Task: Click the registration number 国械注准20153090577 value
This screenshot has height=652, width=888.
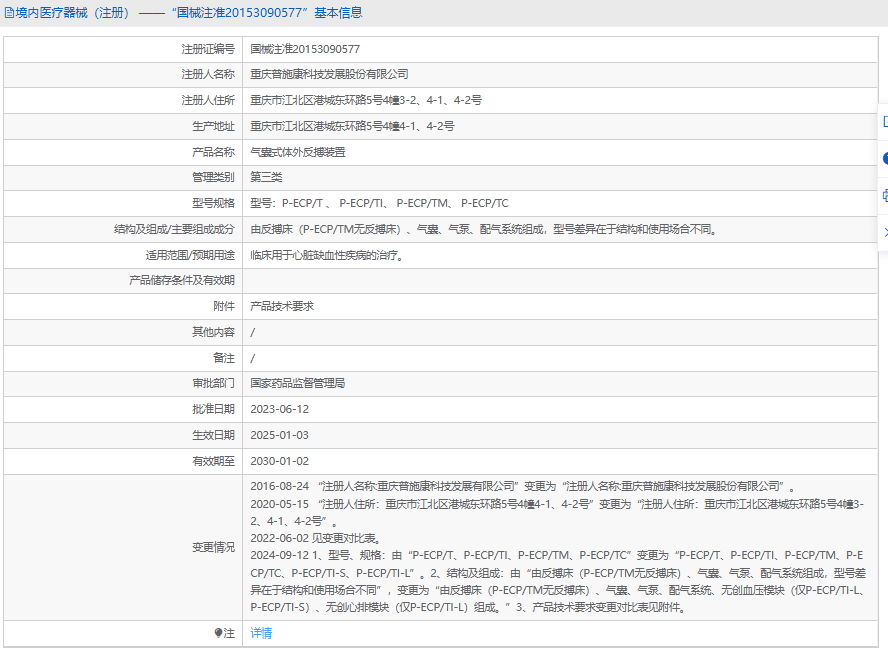Action: (305, 49)
